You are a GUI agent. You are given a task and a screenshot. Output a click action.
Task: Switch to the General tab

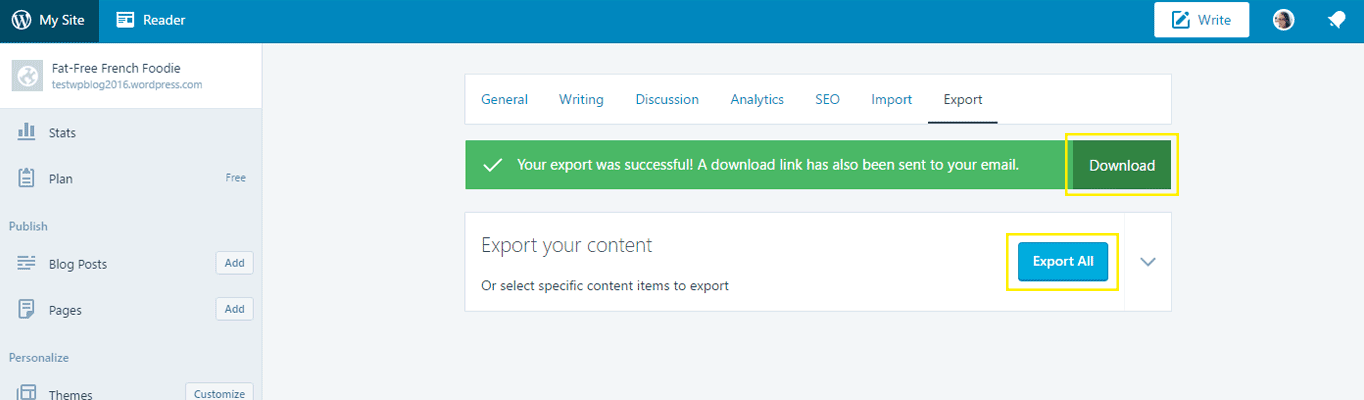pos(504,99)
